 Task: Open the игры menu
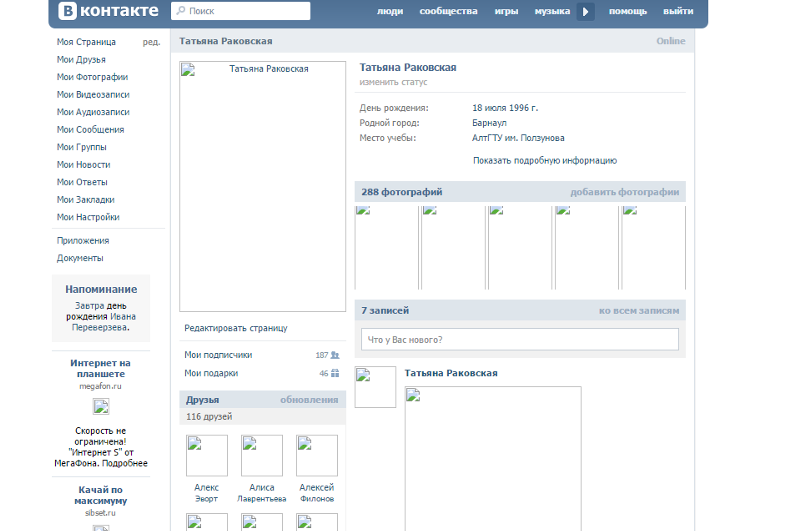pos(506,11)
